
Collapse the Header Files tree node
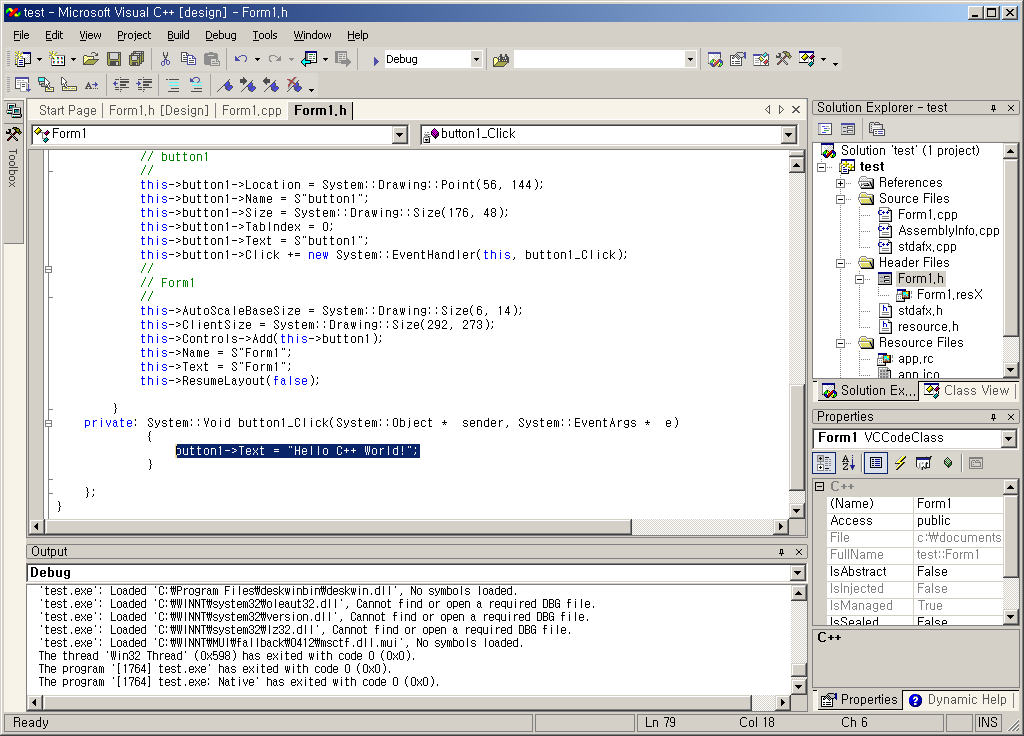pos(841,263)
